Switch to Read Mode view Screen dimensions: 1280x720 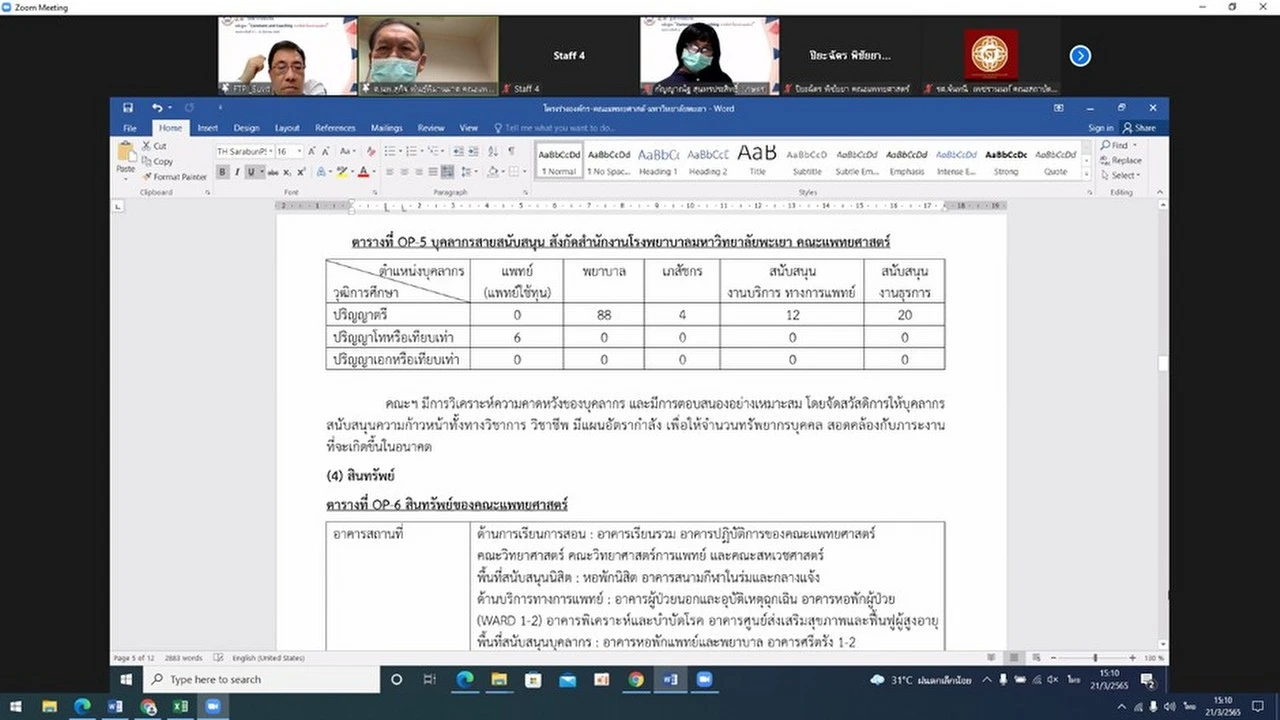click(992, 658)
